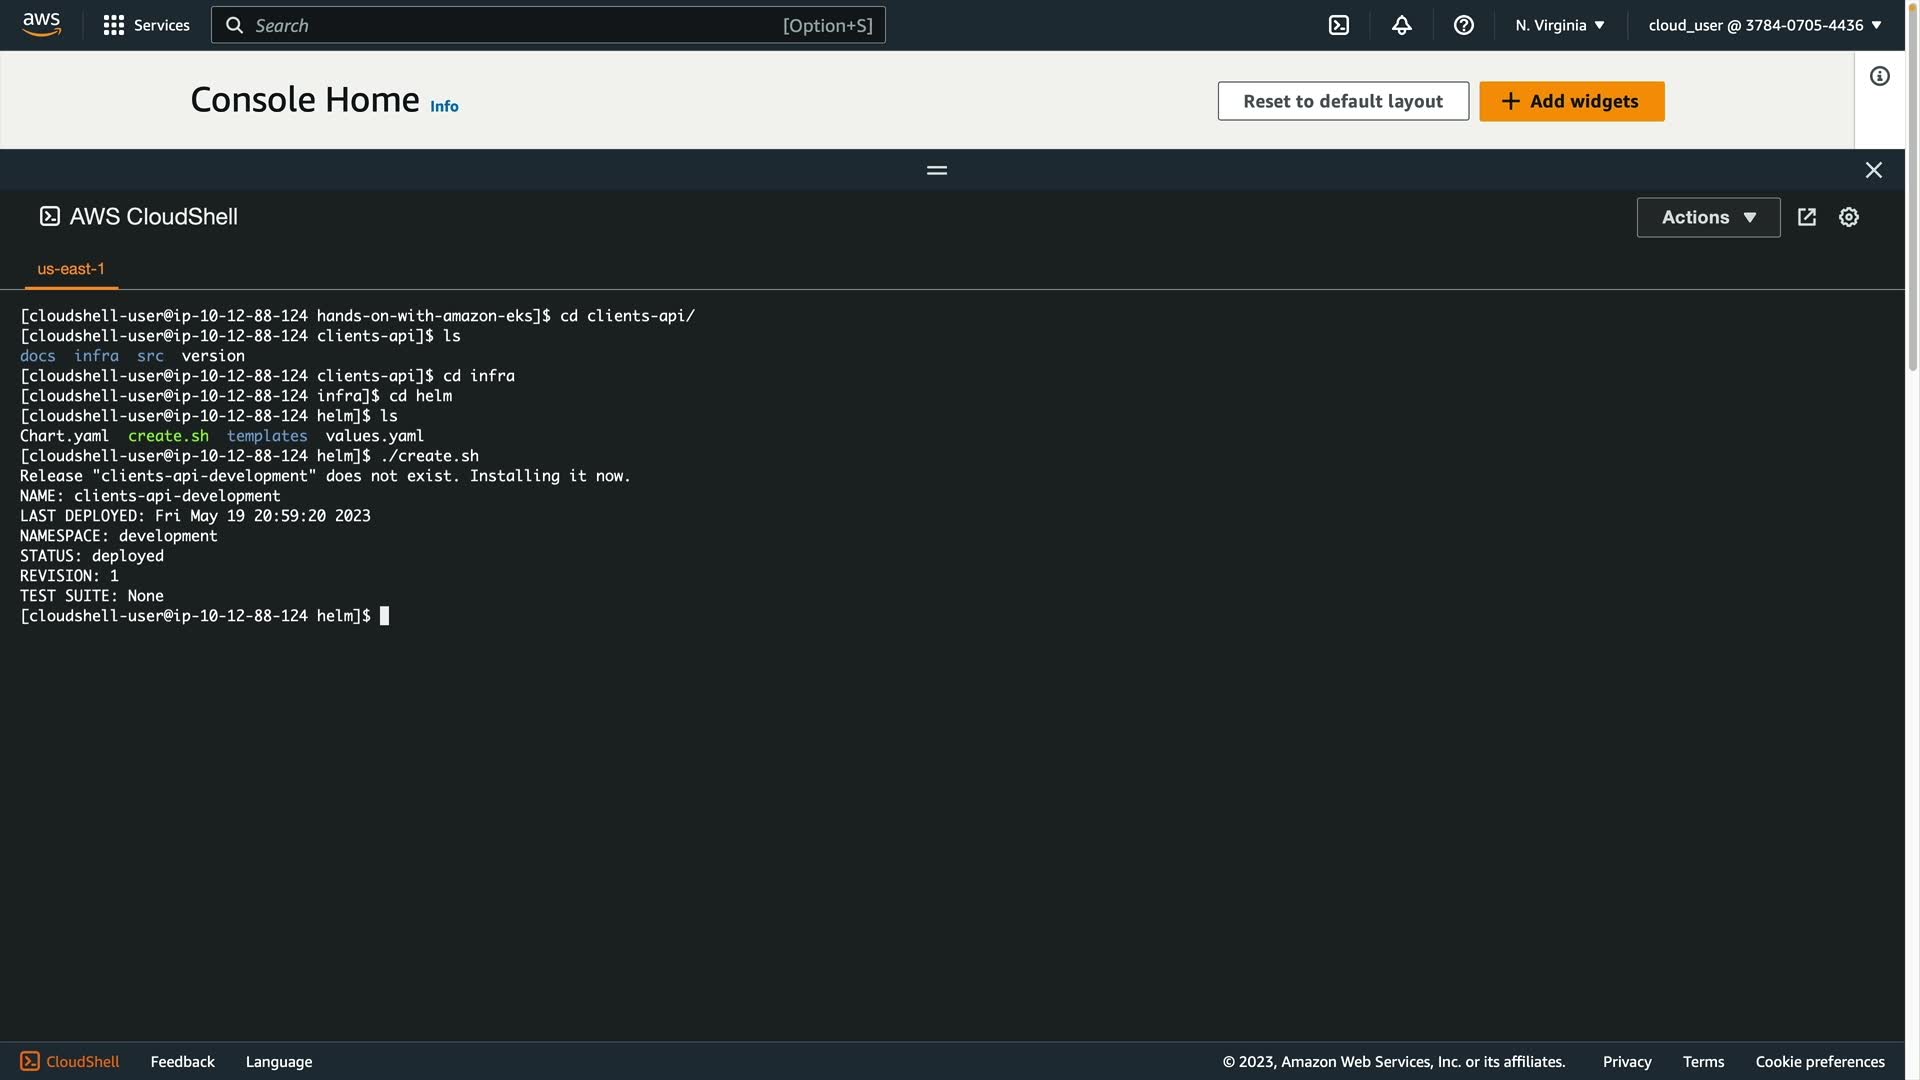Screen dimensions: 1920x1080
Task: Open the CloudShell Actions dropdown
Action: [x=1707, y=217]
